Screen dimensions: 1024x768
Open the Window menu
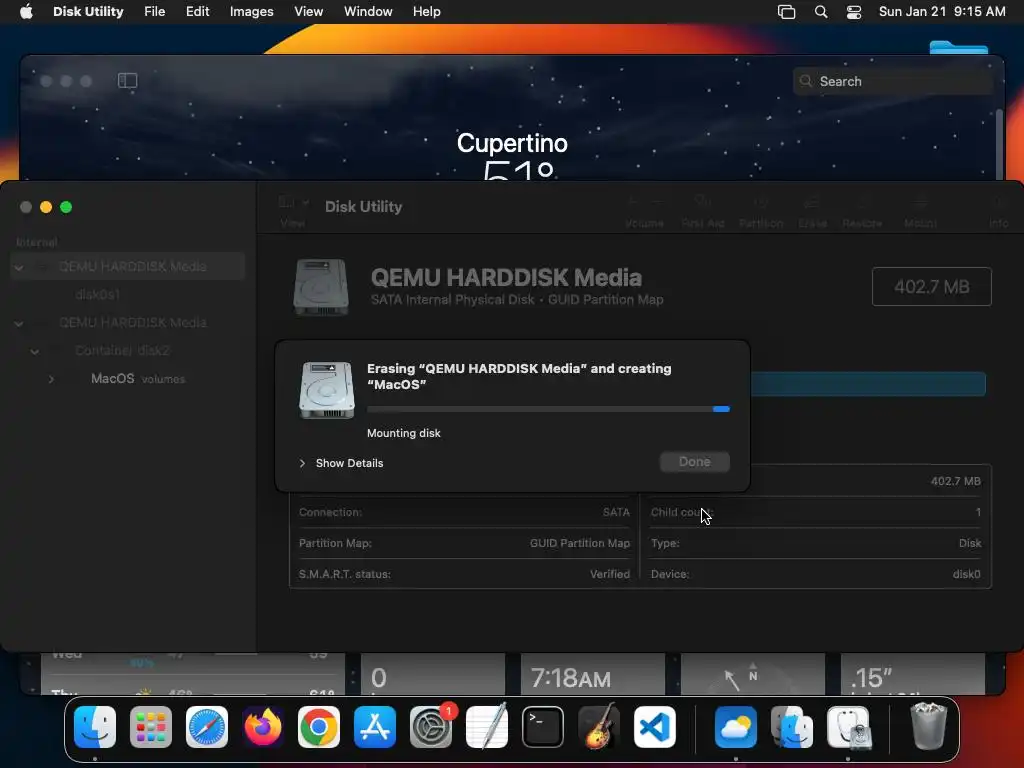368,12
